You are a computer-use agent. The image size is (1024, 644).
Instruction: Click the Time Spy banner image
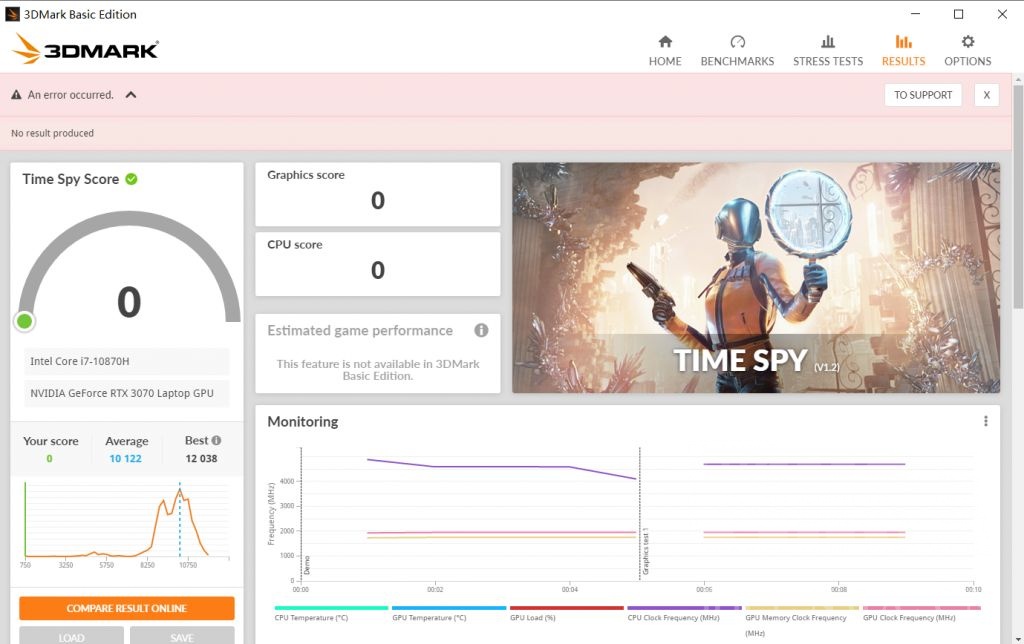coord(755,278)
